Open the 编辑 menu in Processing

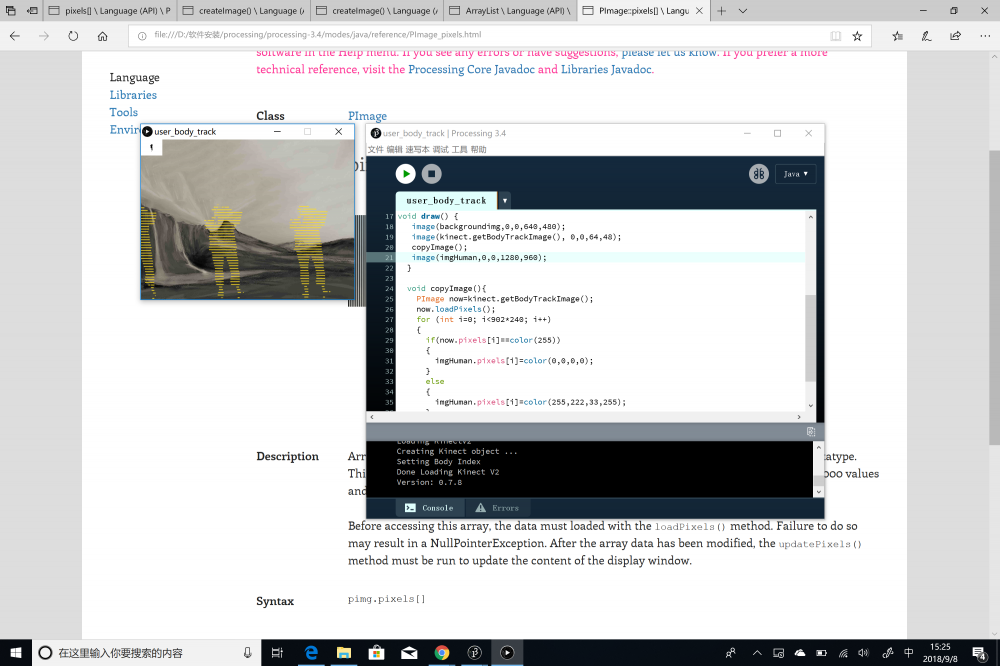tap(395, 149)
